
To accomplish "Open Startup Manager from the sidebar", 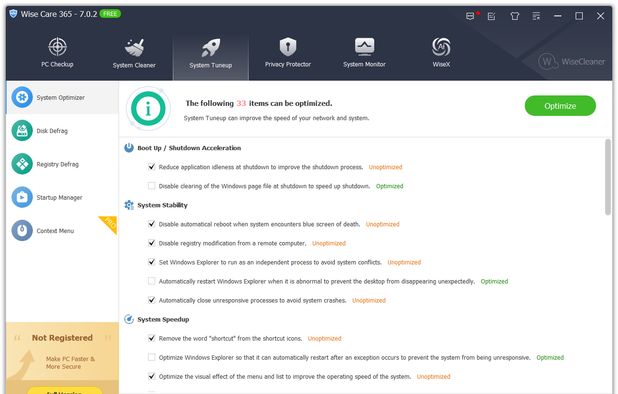I will pyautogui.click(x=62, y=197).
